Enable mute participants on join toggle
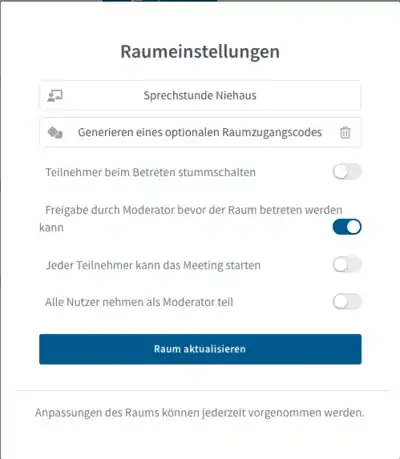 (347, 172)
